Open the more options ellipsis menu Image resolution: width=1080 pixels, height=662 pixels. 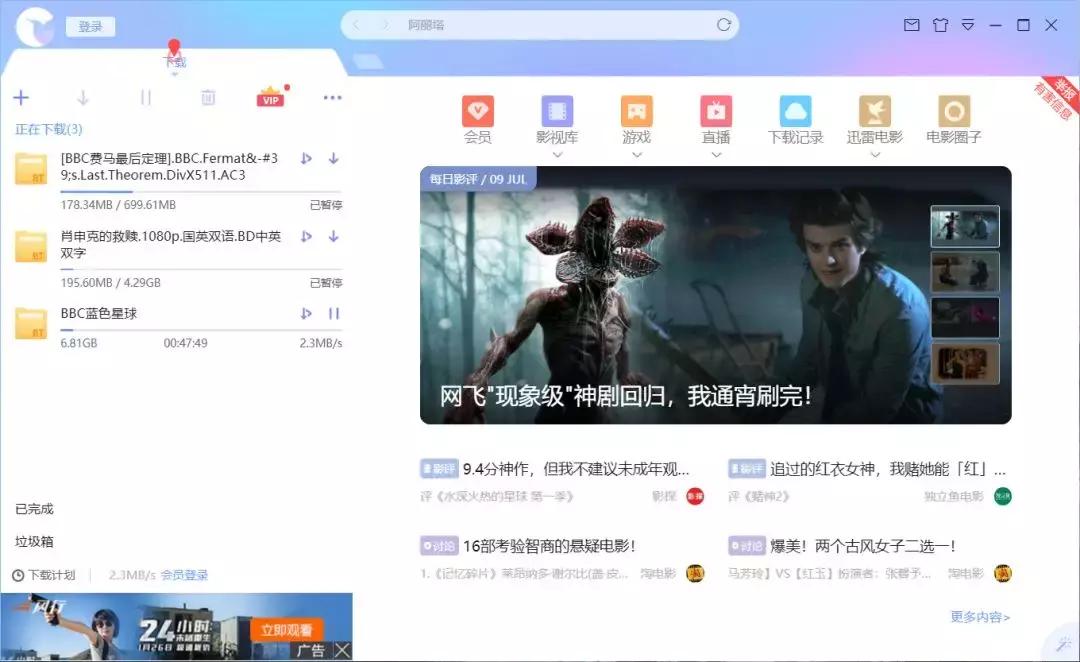(x=332, y=97)
